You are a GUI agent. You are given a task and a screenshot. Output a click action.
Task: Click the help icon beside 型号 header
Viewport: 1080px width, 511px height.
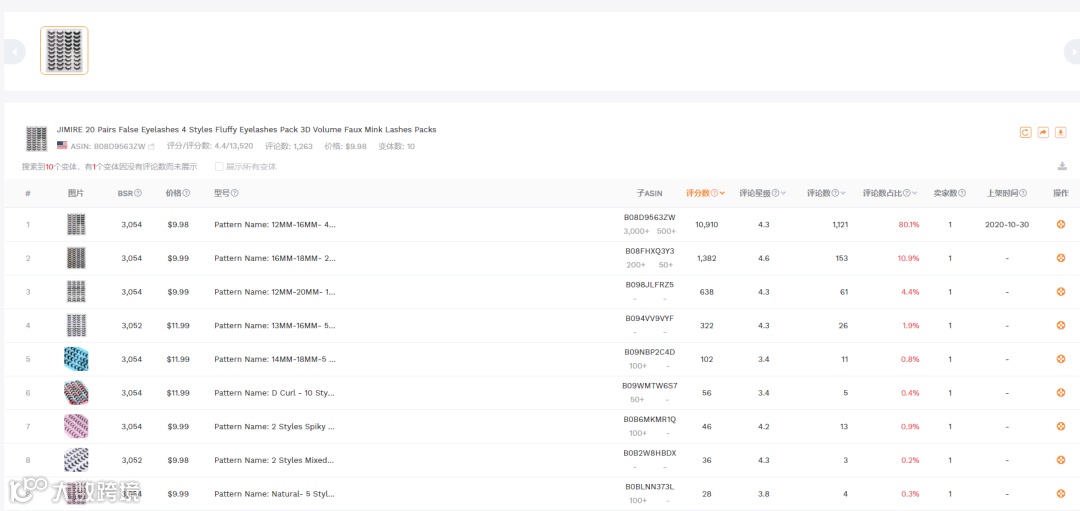(235, 194)
